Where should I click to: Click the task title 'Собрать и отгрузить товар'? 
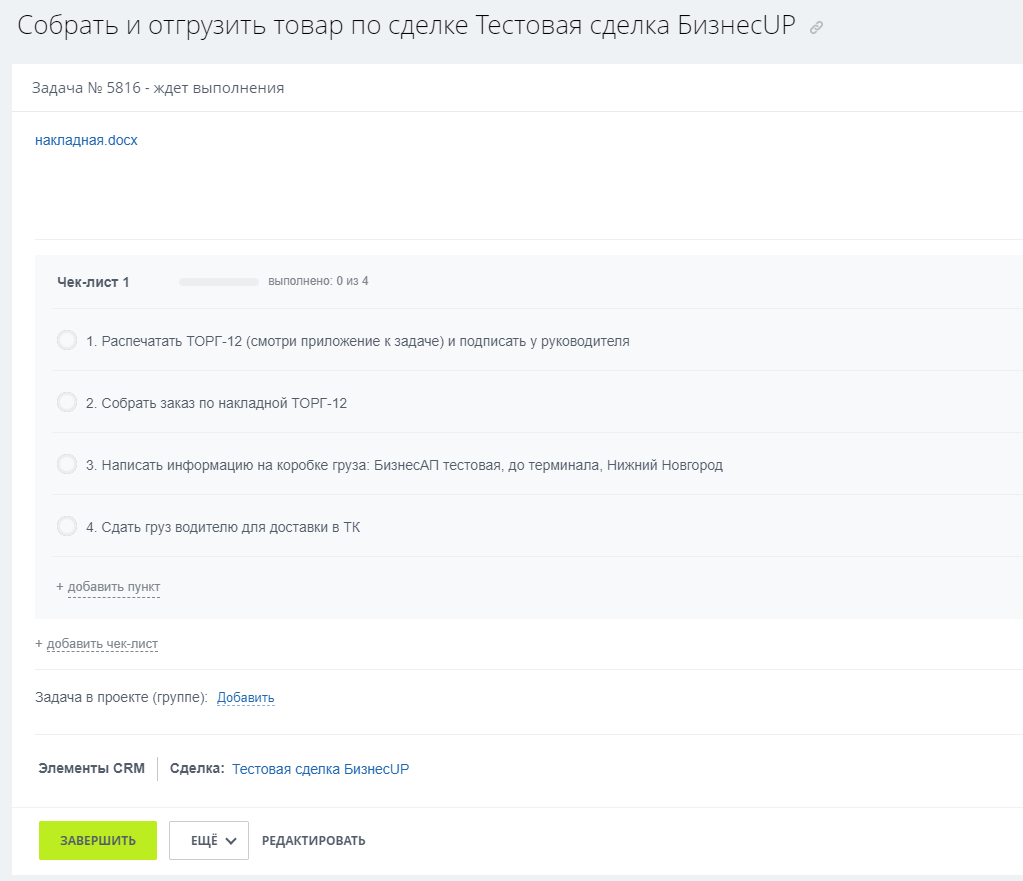point(406,27)
